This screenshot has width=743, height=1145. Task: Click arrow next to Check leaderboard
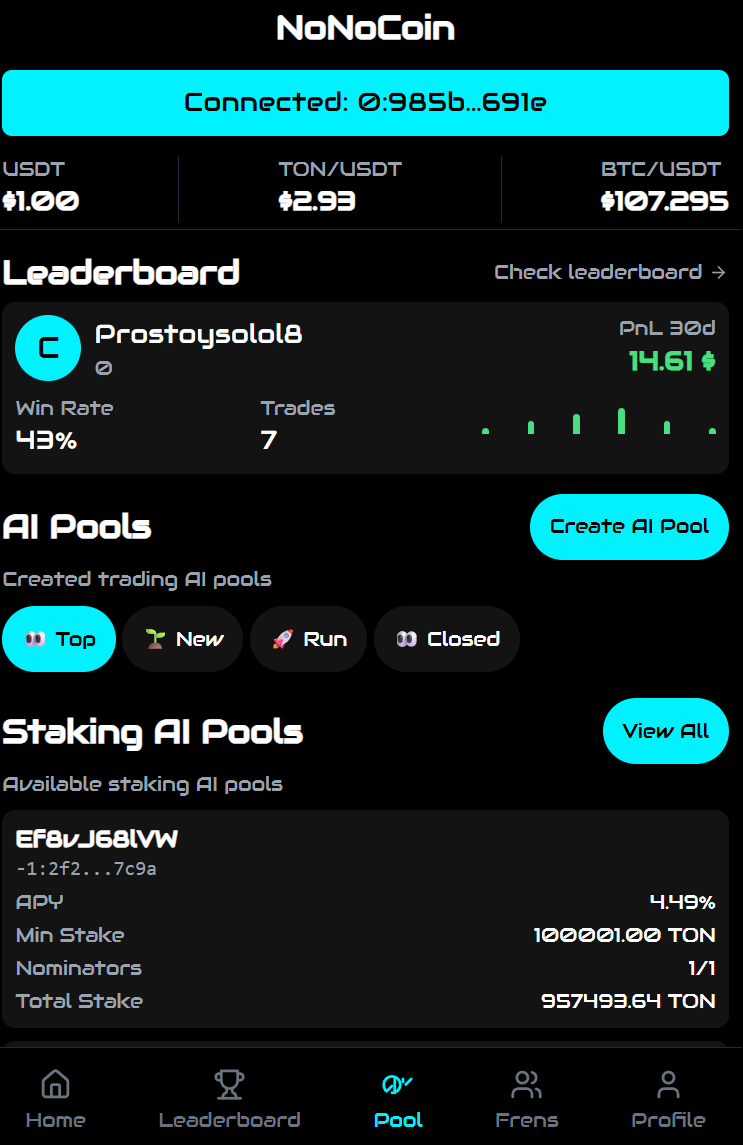tap(719, 272)
